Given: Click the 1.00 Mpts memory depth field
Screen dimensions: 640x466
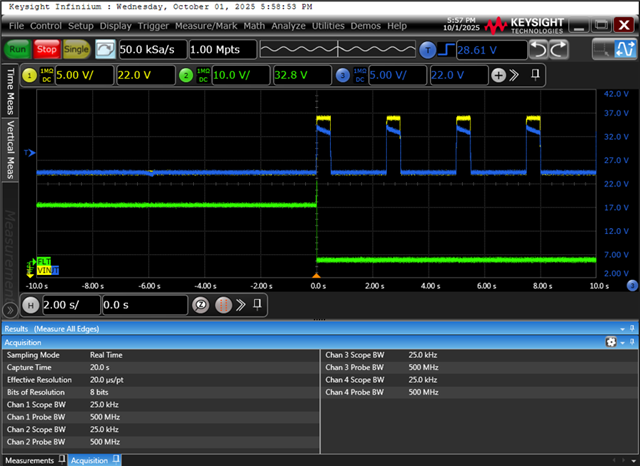Looking at the screenshot, I should point(223,50).
